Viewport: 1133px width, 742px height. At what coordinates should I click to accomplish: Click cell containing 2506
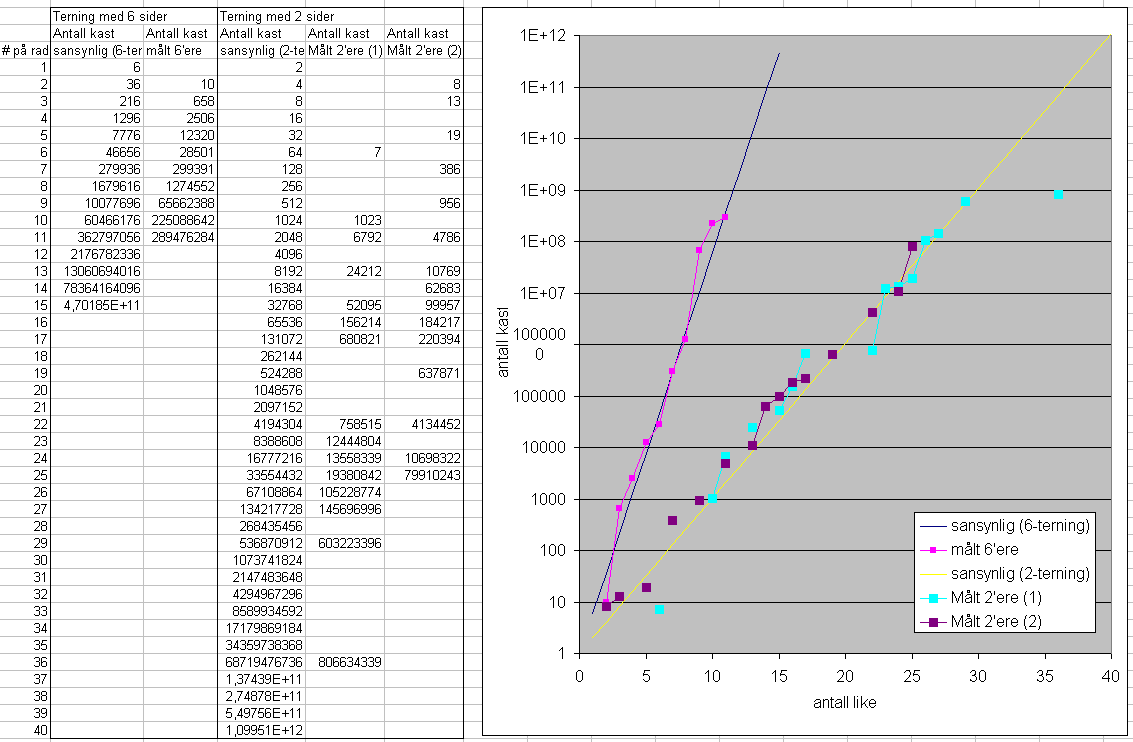pos(181,118)
